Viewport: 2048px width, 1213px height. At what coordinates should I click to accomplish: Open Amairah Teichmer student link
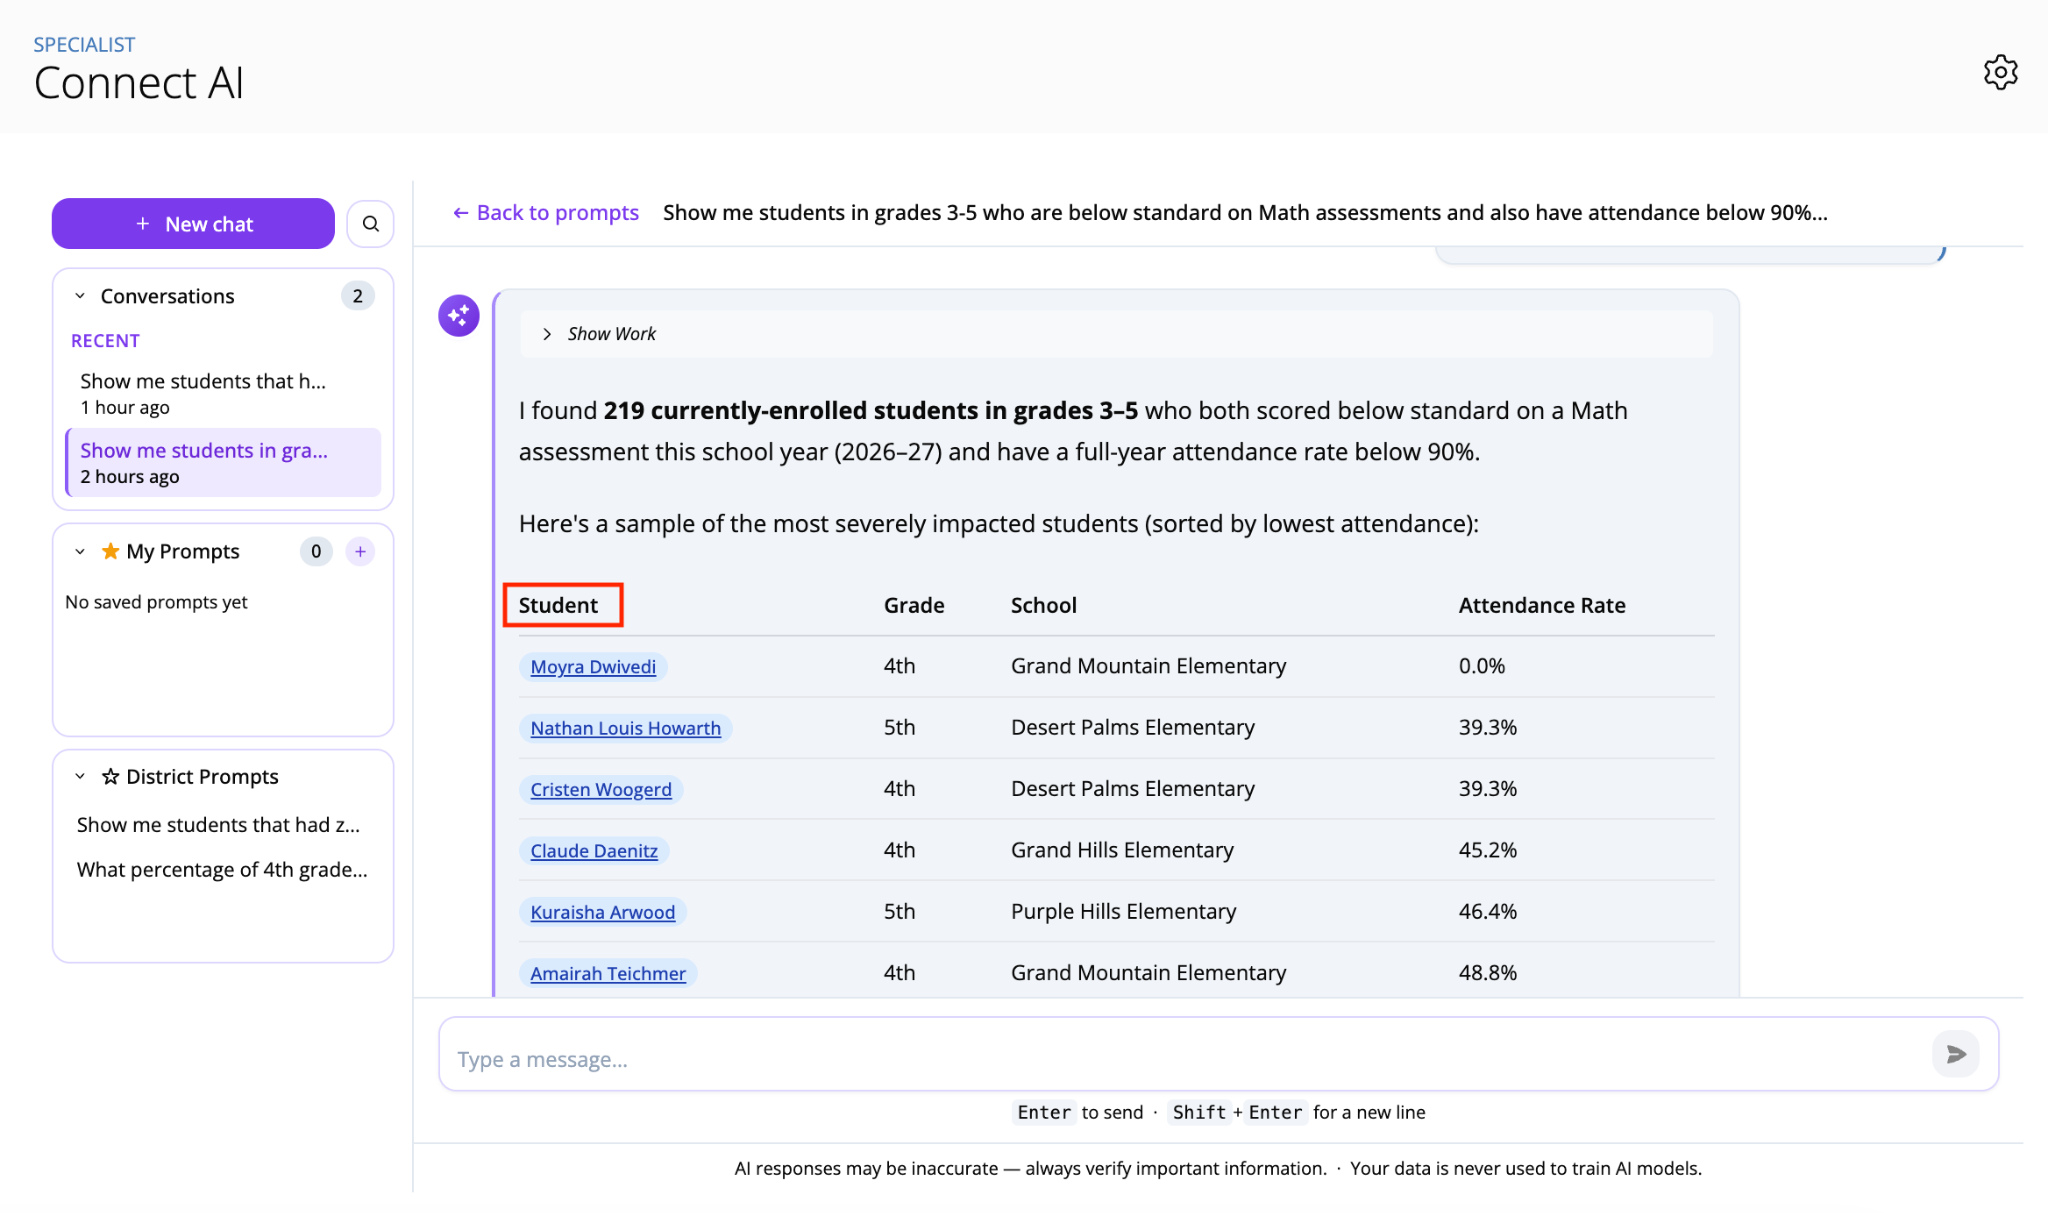[x=608, y=973]
